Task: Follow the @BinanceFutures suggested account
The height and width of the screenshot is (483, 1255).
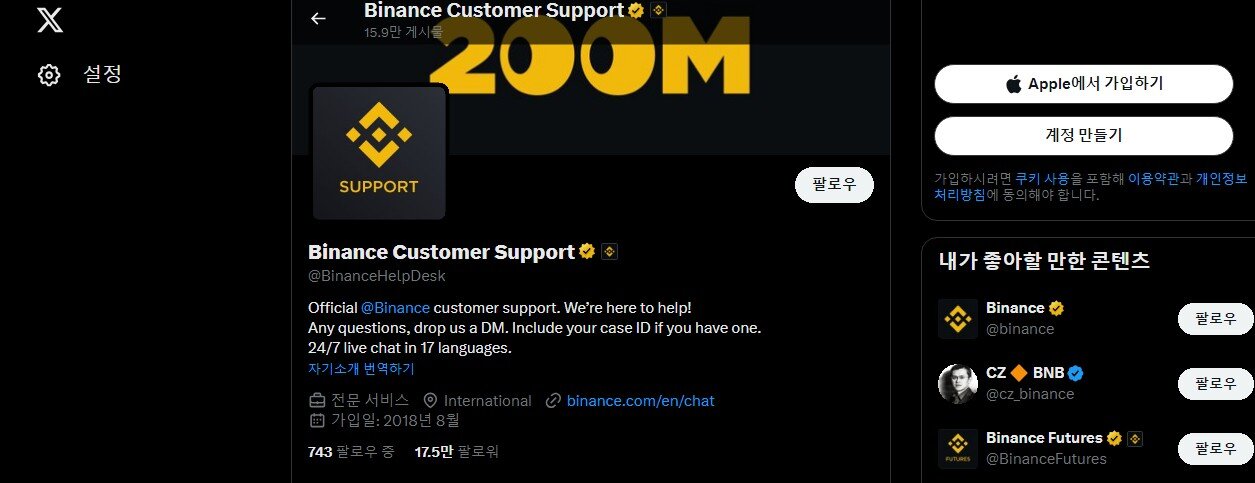Action: pyautogui.click(x=1215, y=449)
